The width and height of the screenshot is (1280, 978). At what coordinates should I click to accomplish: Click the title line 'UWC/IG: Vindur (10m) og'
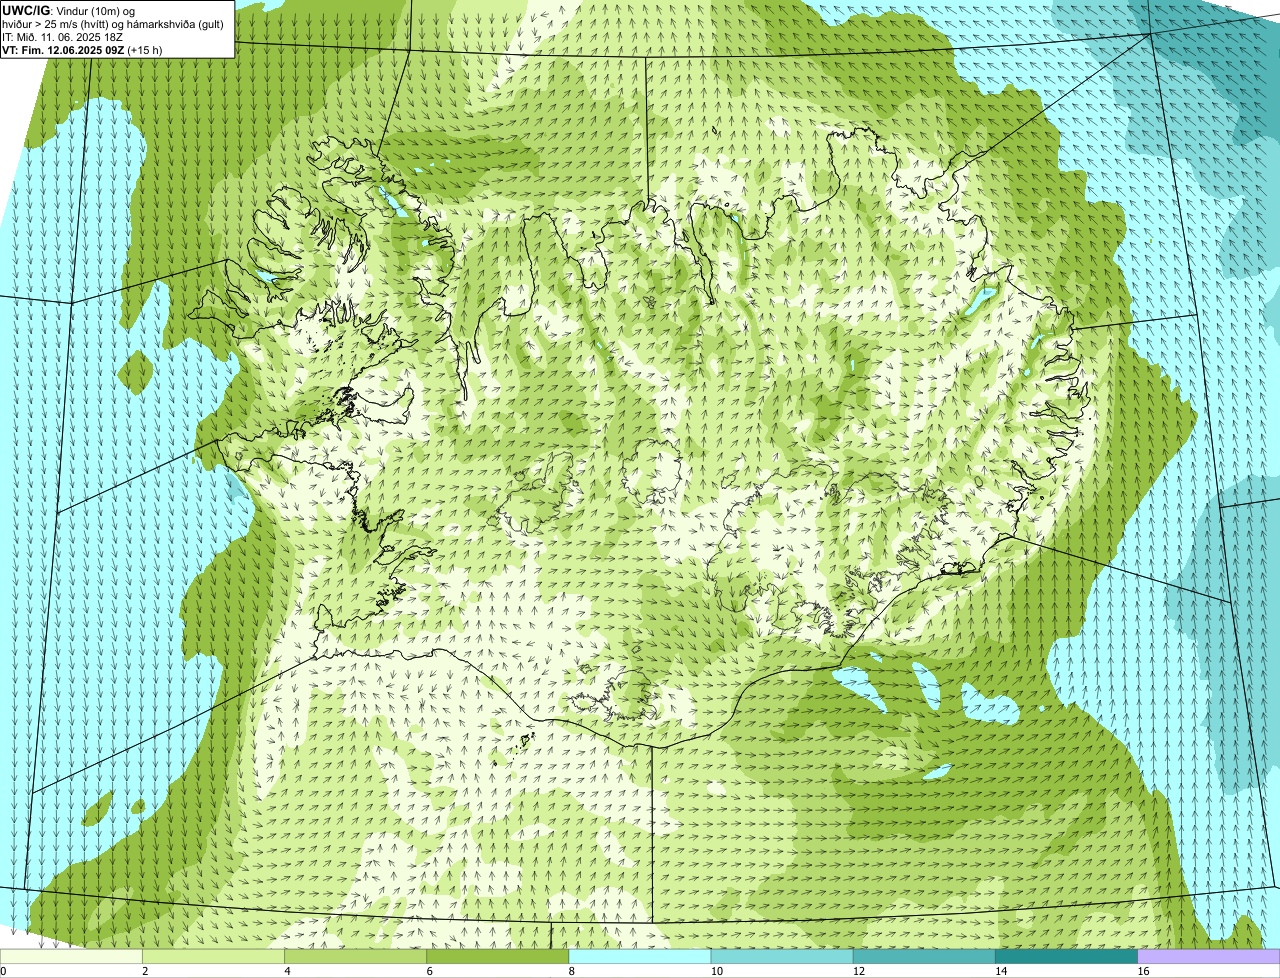click(69, 11)
